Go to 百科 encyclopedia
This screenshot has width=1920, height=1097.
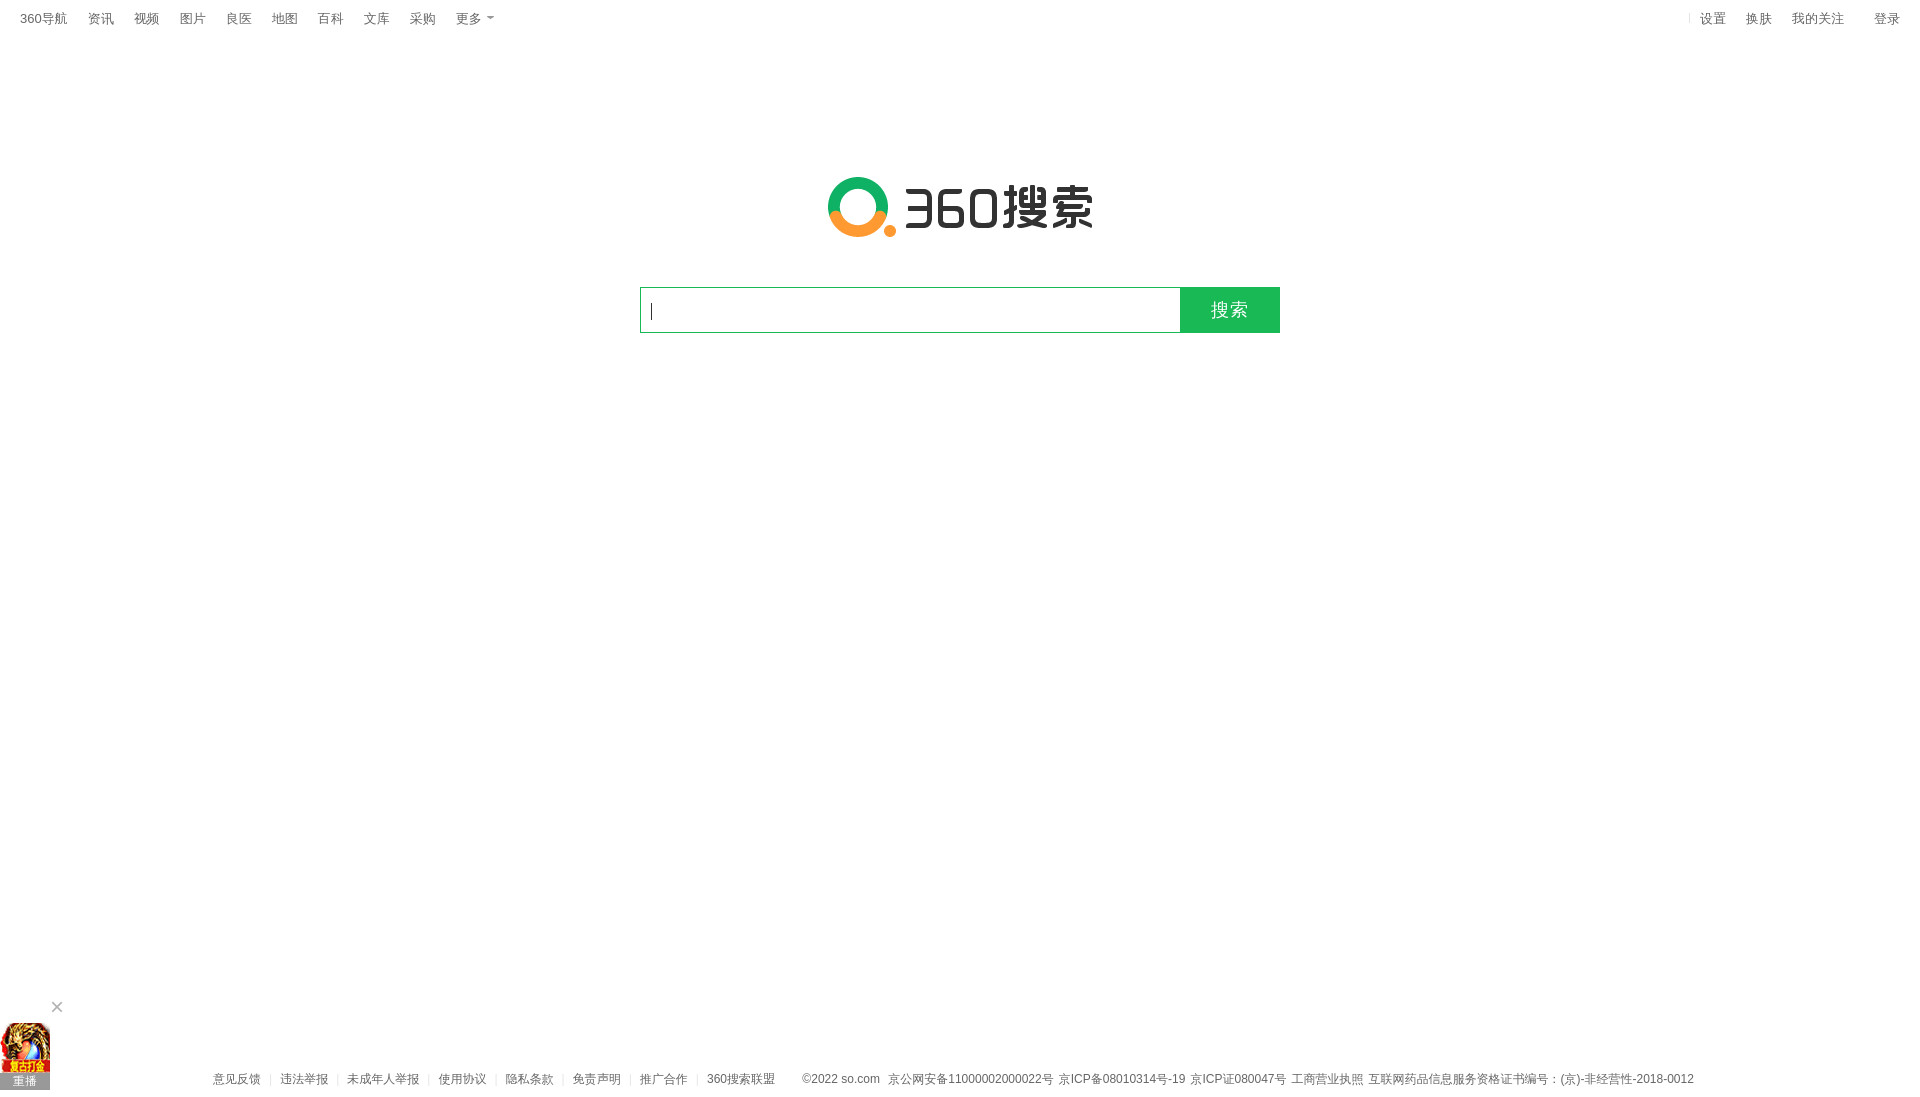click(331, 19)
